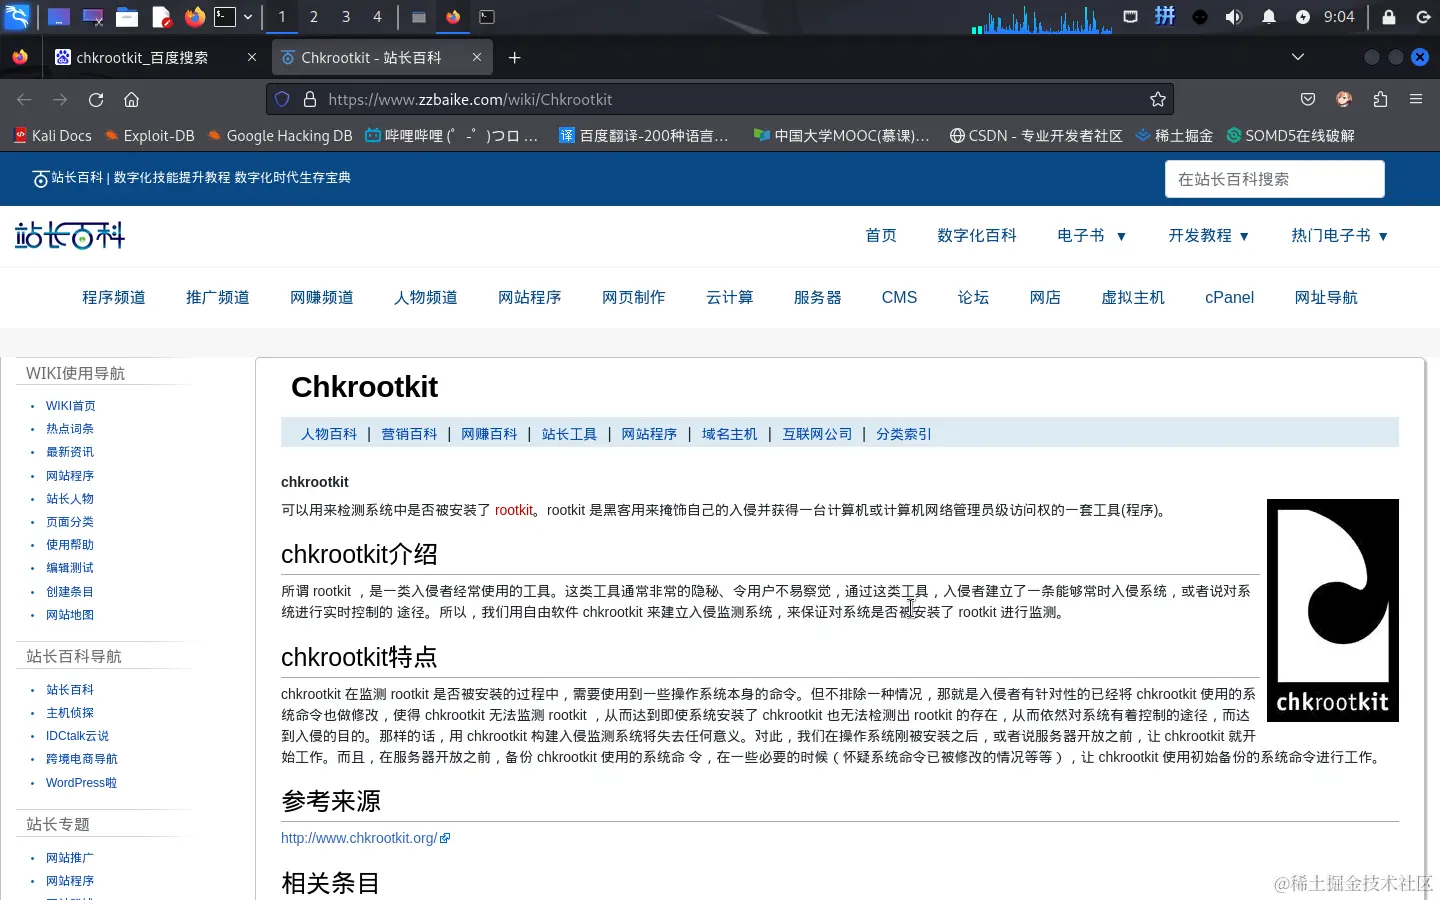Open the SOMD5在线破解 bookmark

point(1290,135)
